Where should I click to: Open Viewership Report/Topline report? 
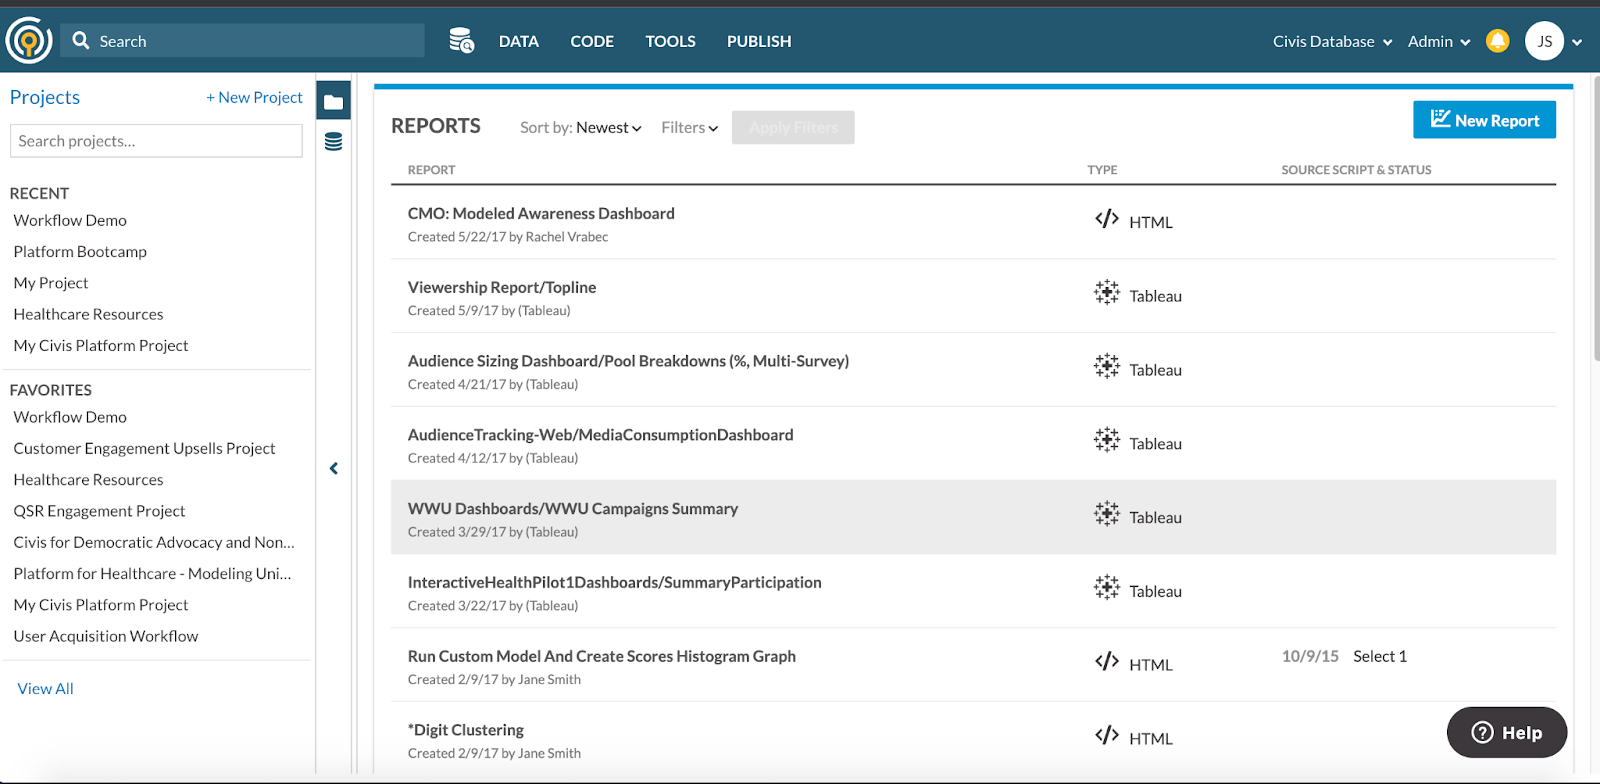pyautogui.click(x=502, y=288)
